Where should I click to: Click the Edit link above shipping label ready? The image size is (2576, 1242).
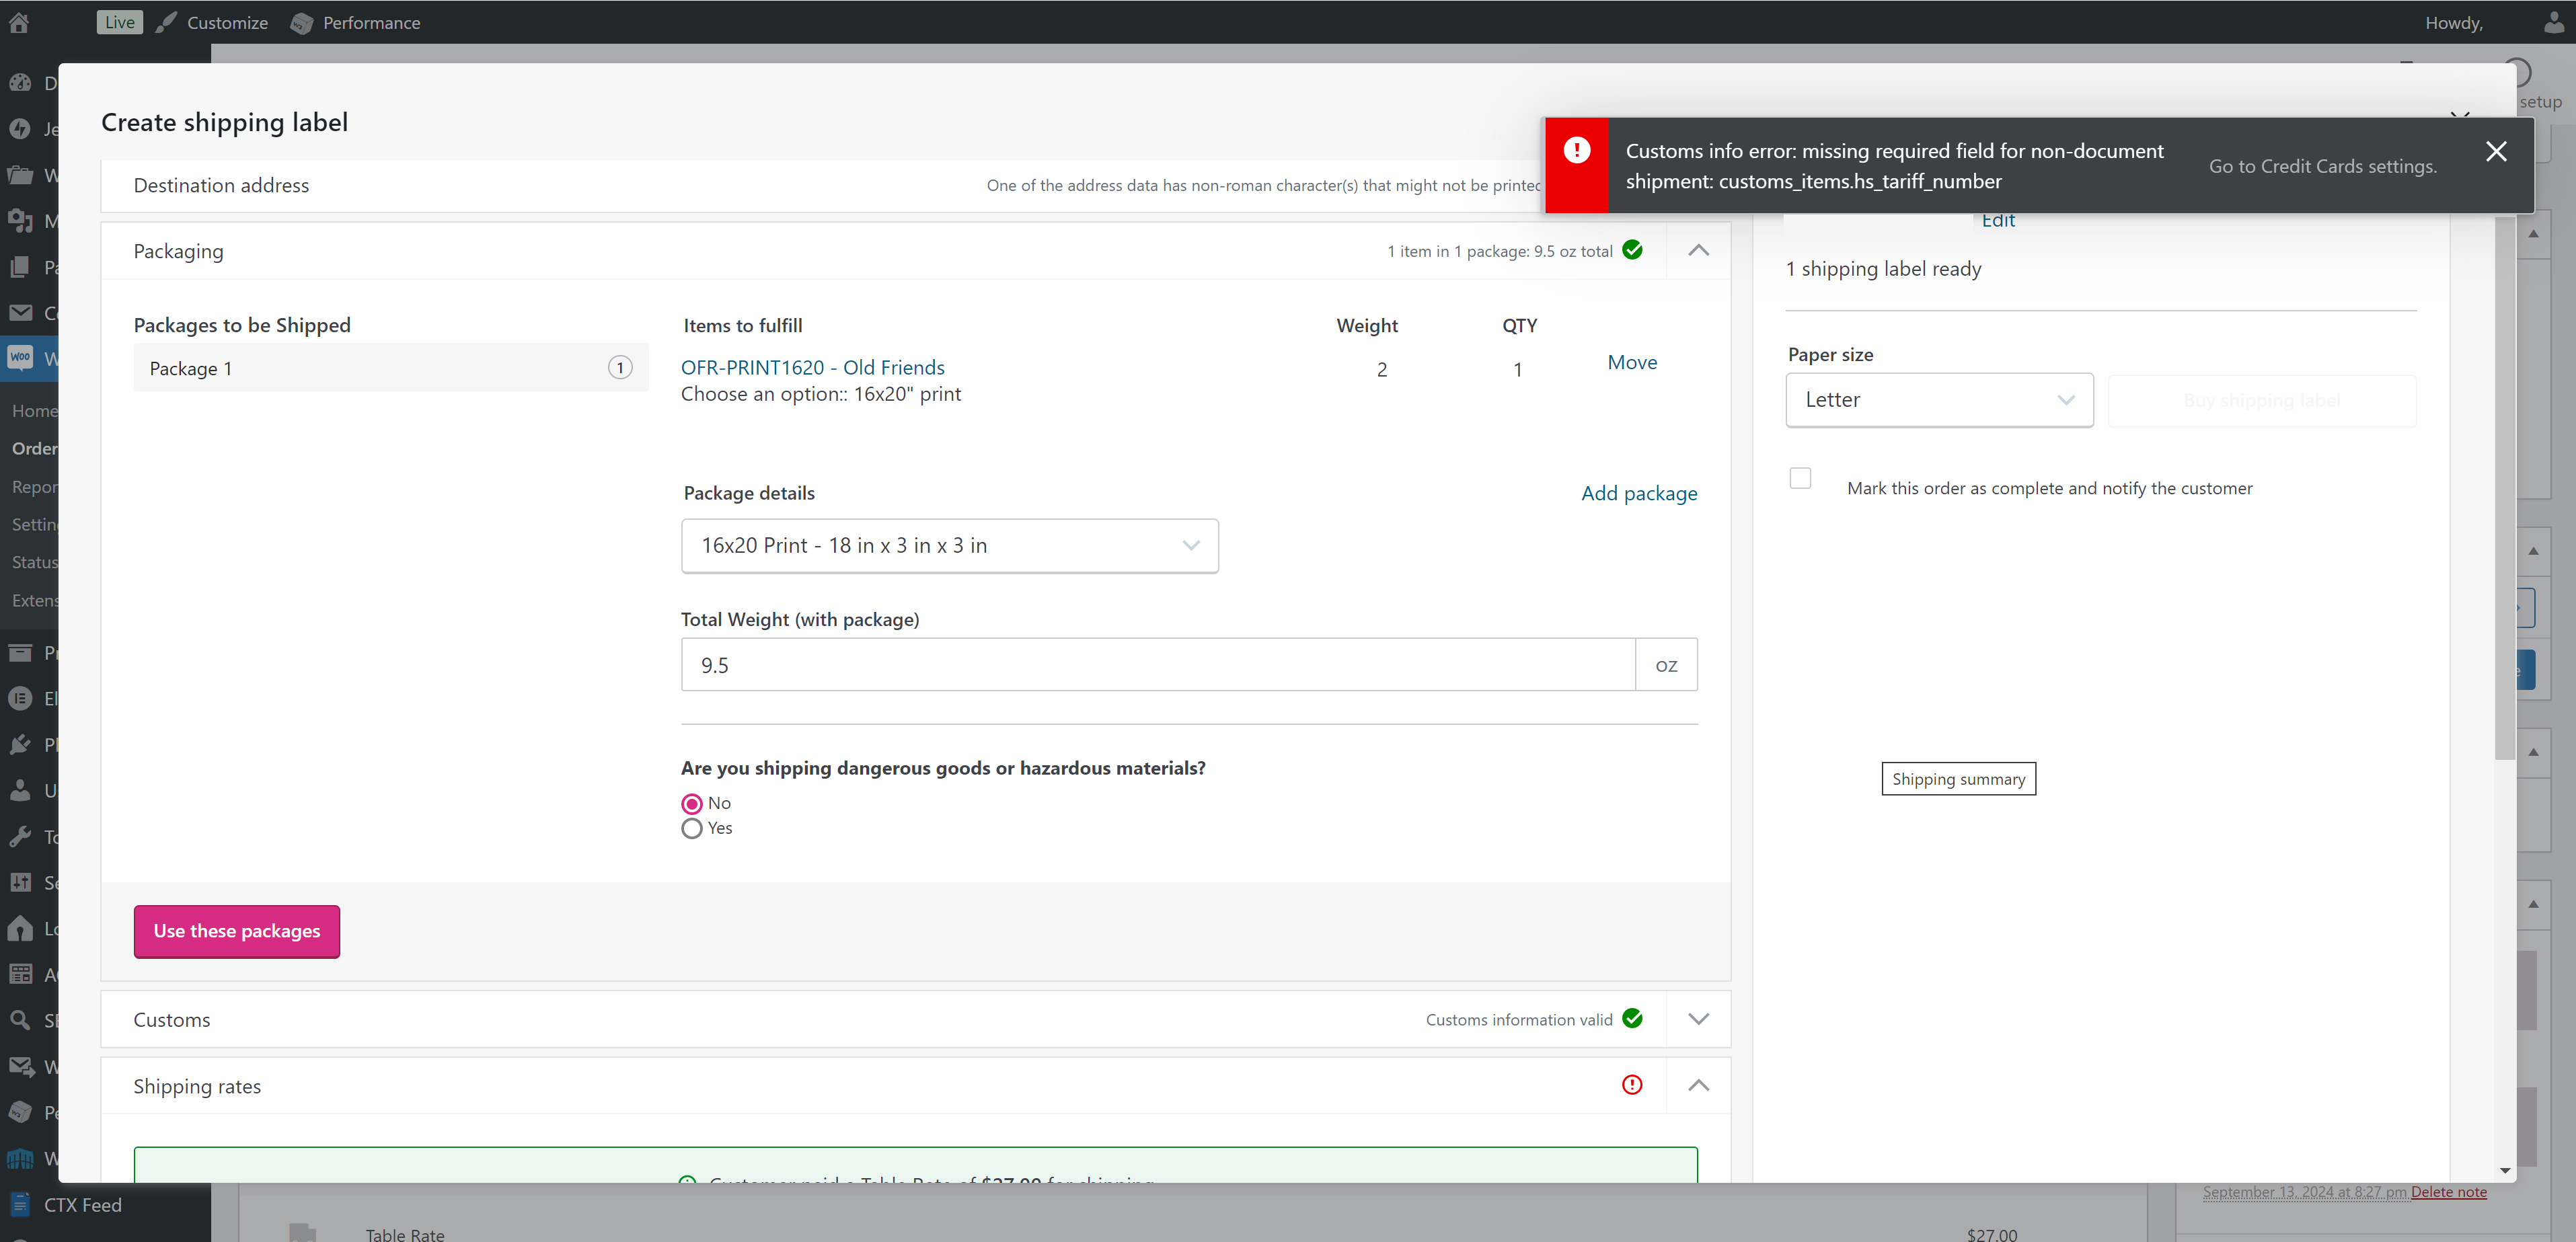click(x=1998, y=221)
